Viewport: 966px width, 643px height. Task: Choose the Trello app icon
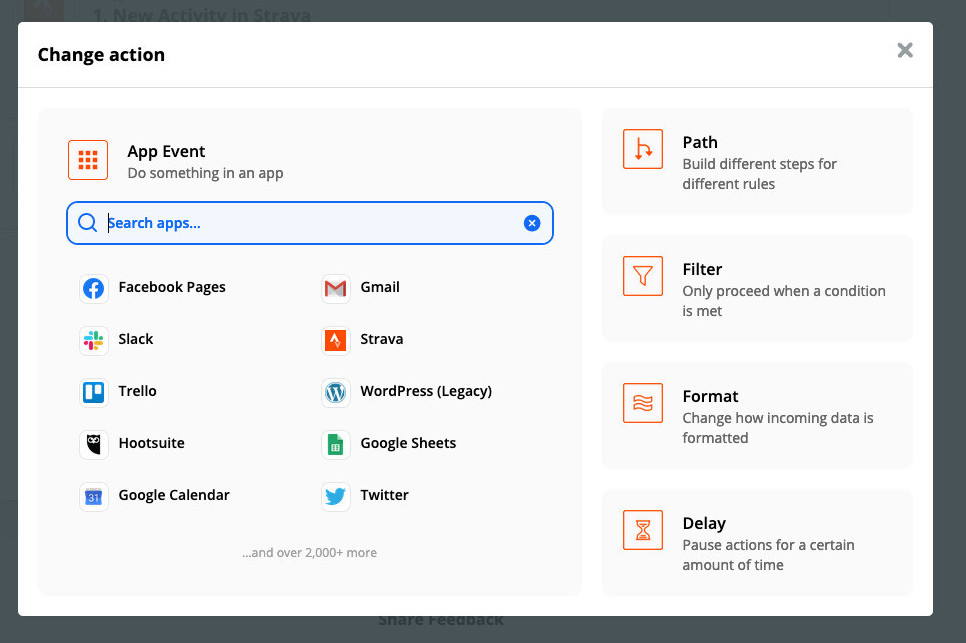coord(94,393)
